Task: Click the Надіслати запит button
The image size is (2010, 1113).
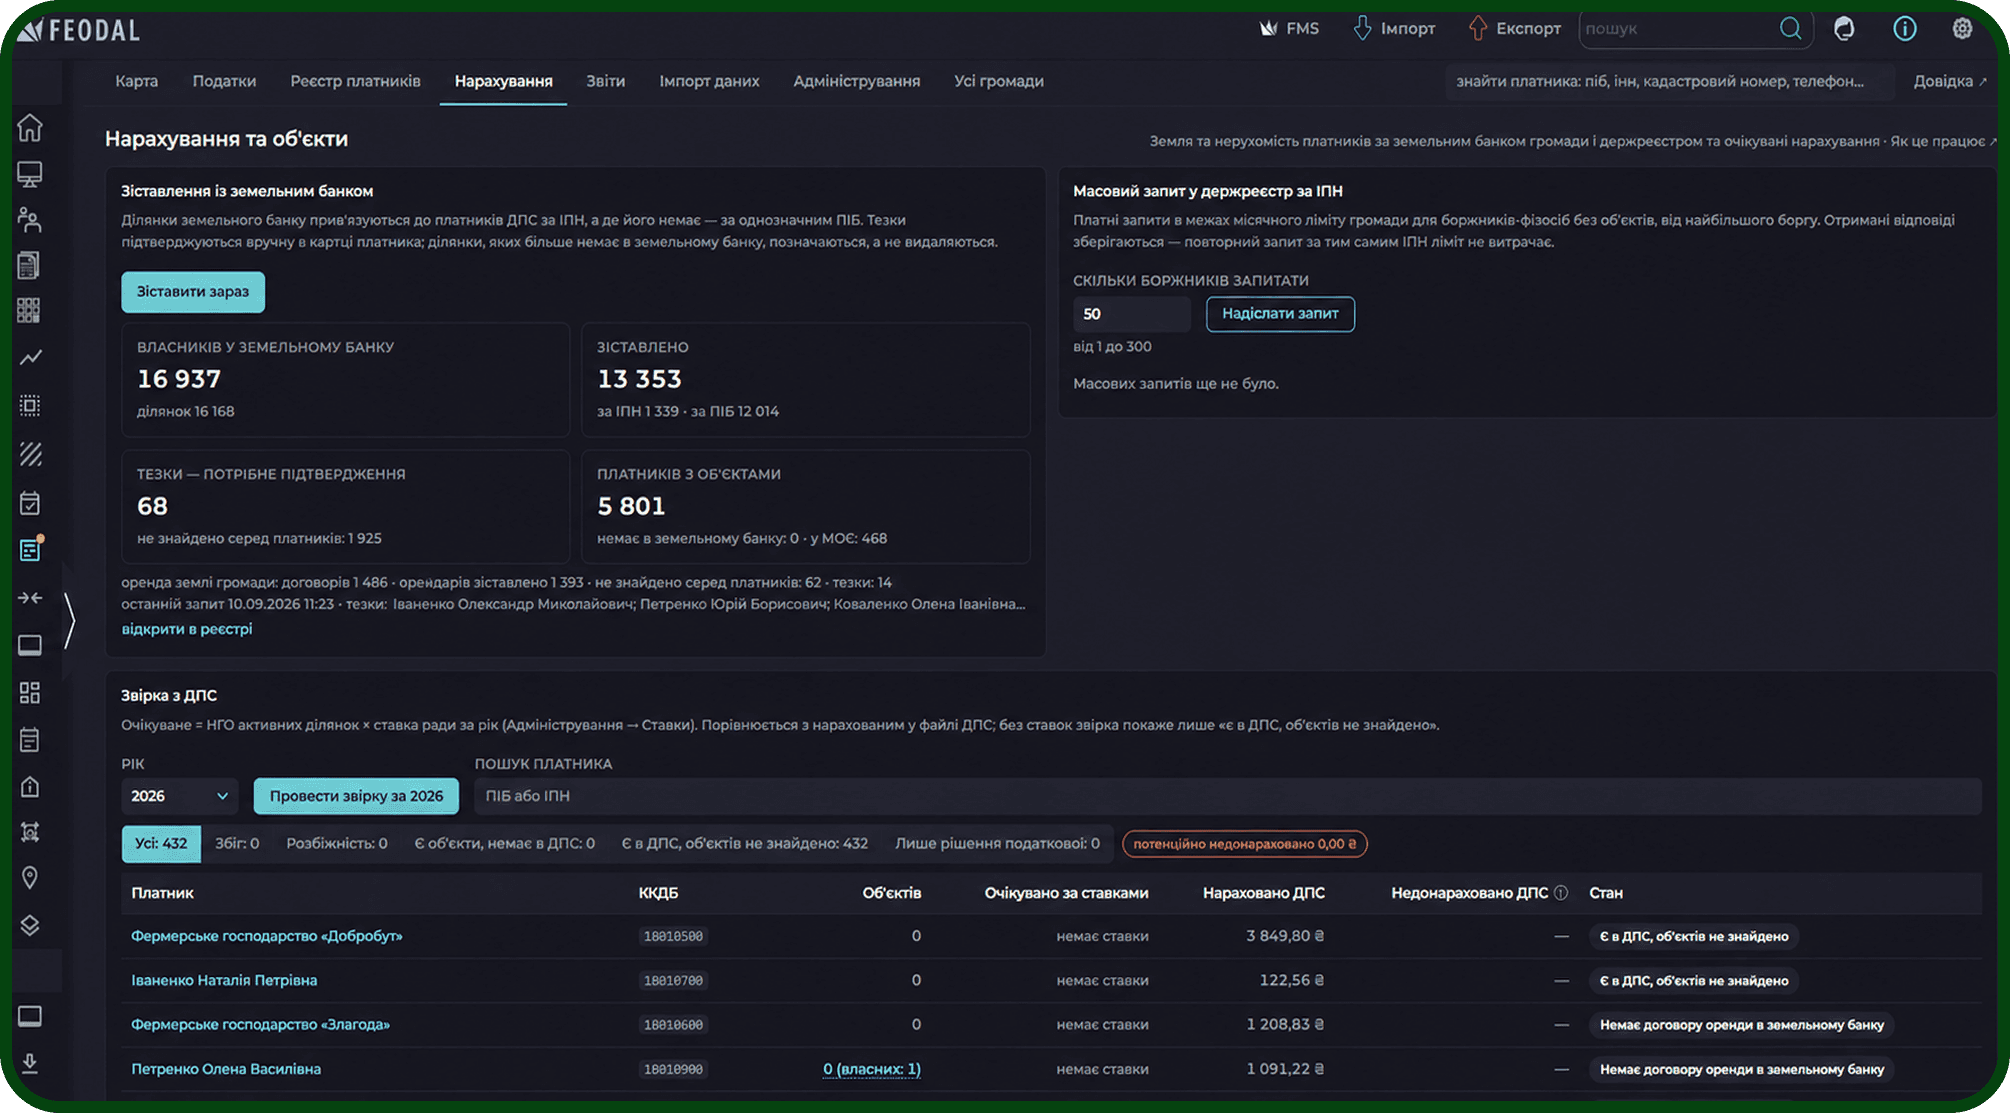Action: click(x=1280, y=314)
